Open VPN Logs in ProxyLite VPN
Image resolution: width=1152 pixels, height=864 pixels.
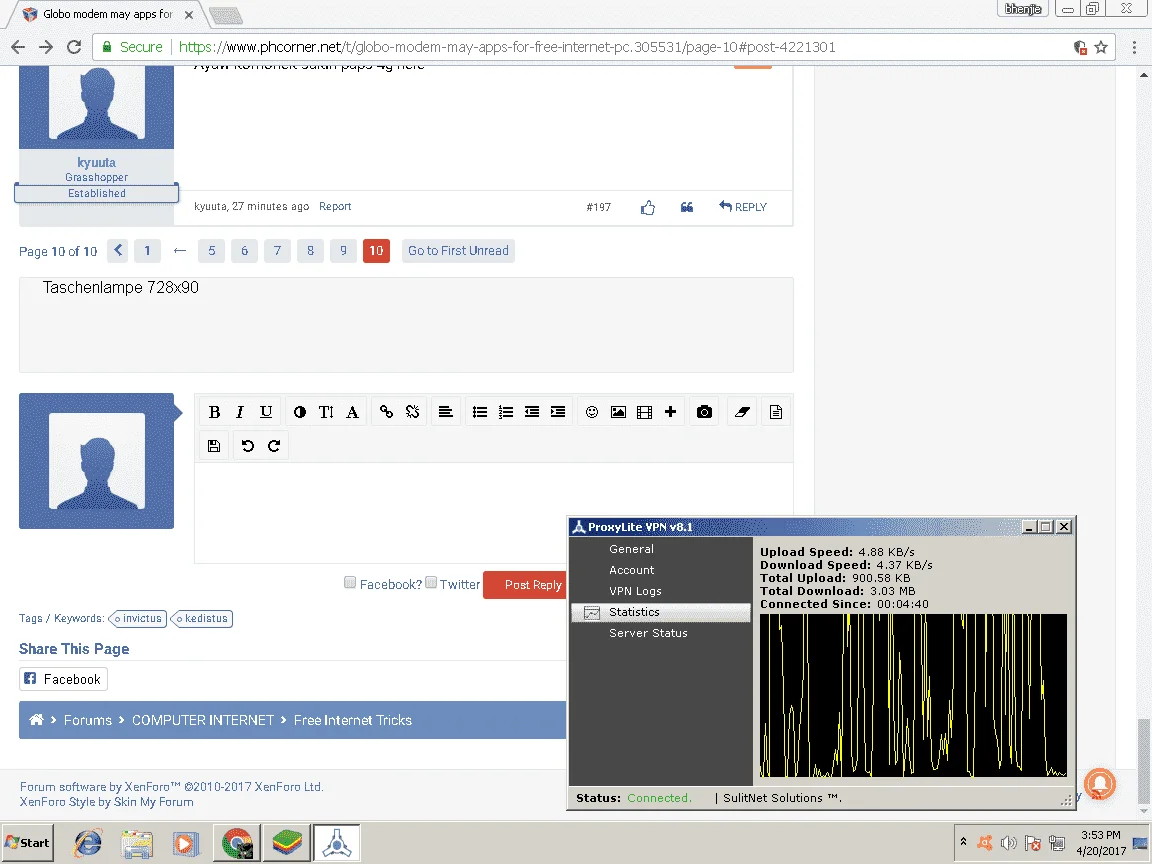(x=636, y=591)
